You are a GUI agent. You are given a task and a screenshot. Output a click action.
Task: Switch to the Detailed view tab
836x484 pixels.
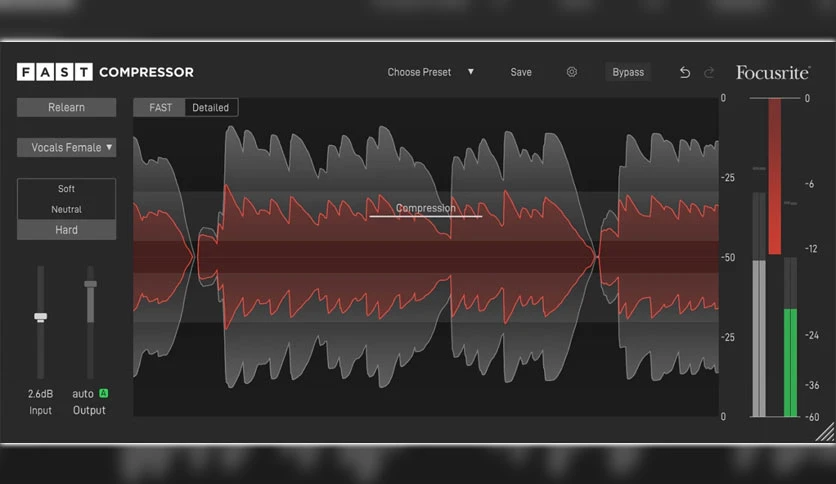pos(211,108)
